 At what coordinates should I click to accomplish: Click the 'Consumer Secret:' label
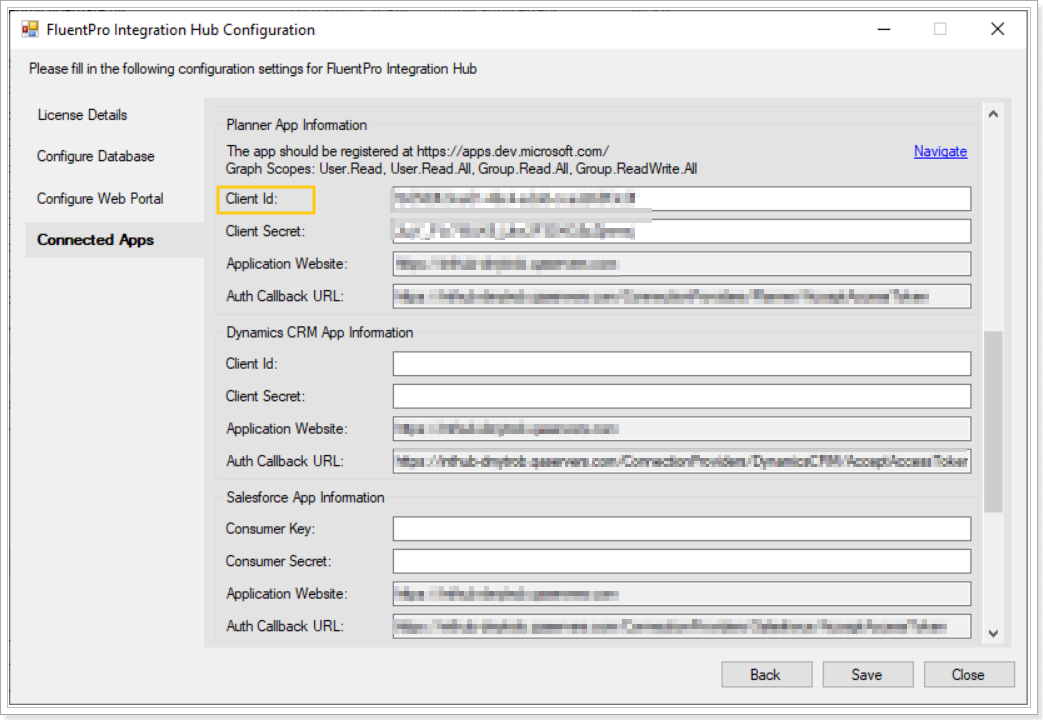click(x=278, y=561)
